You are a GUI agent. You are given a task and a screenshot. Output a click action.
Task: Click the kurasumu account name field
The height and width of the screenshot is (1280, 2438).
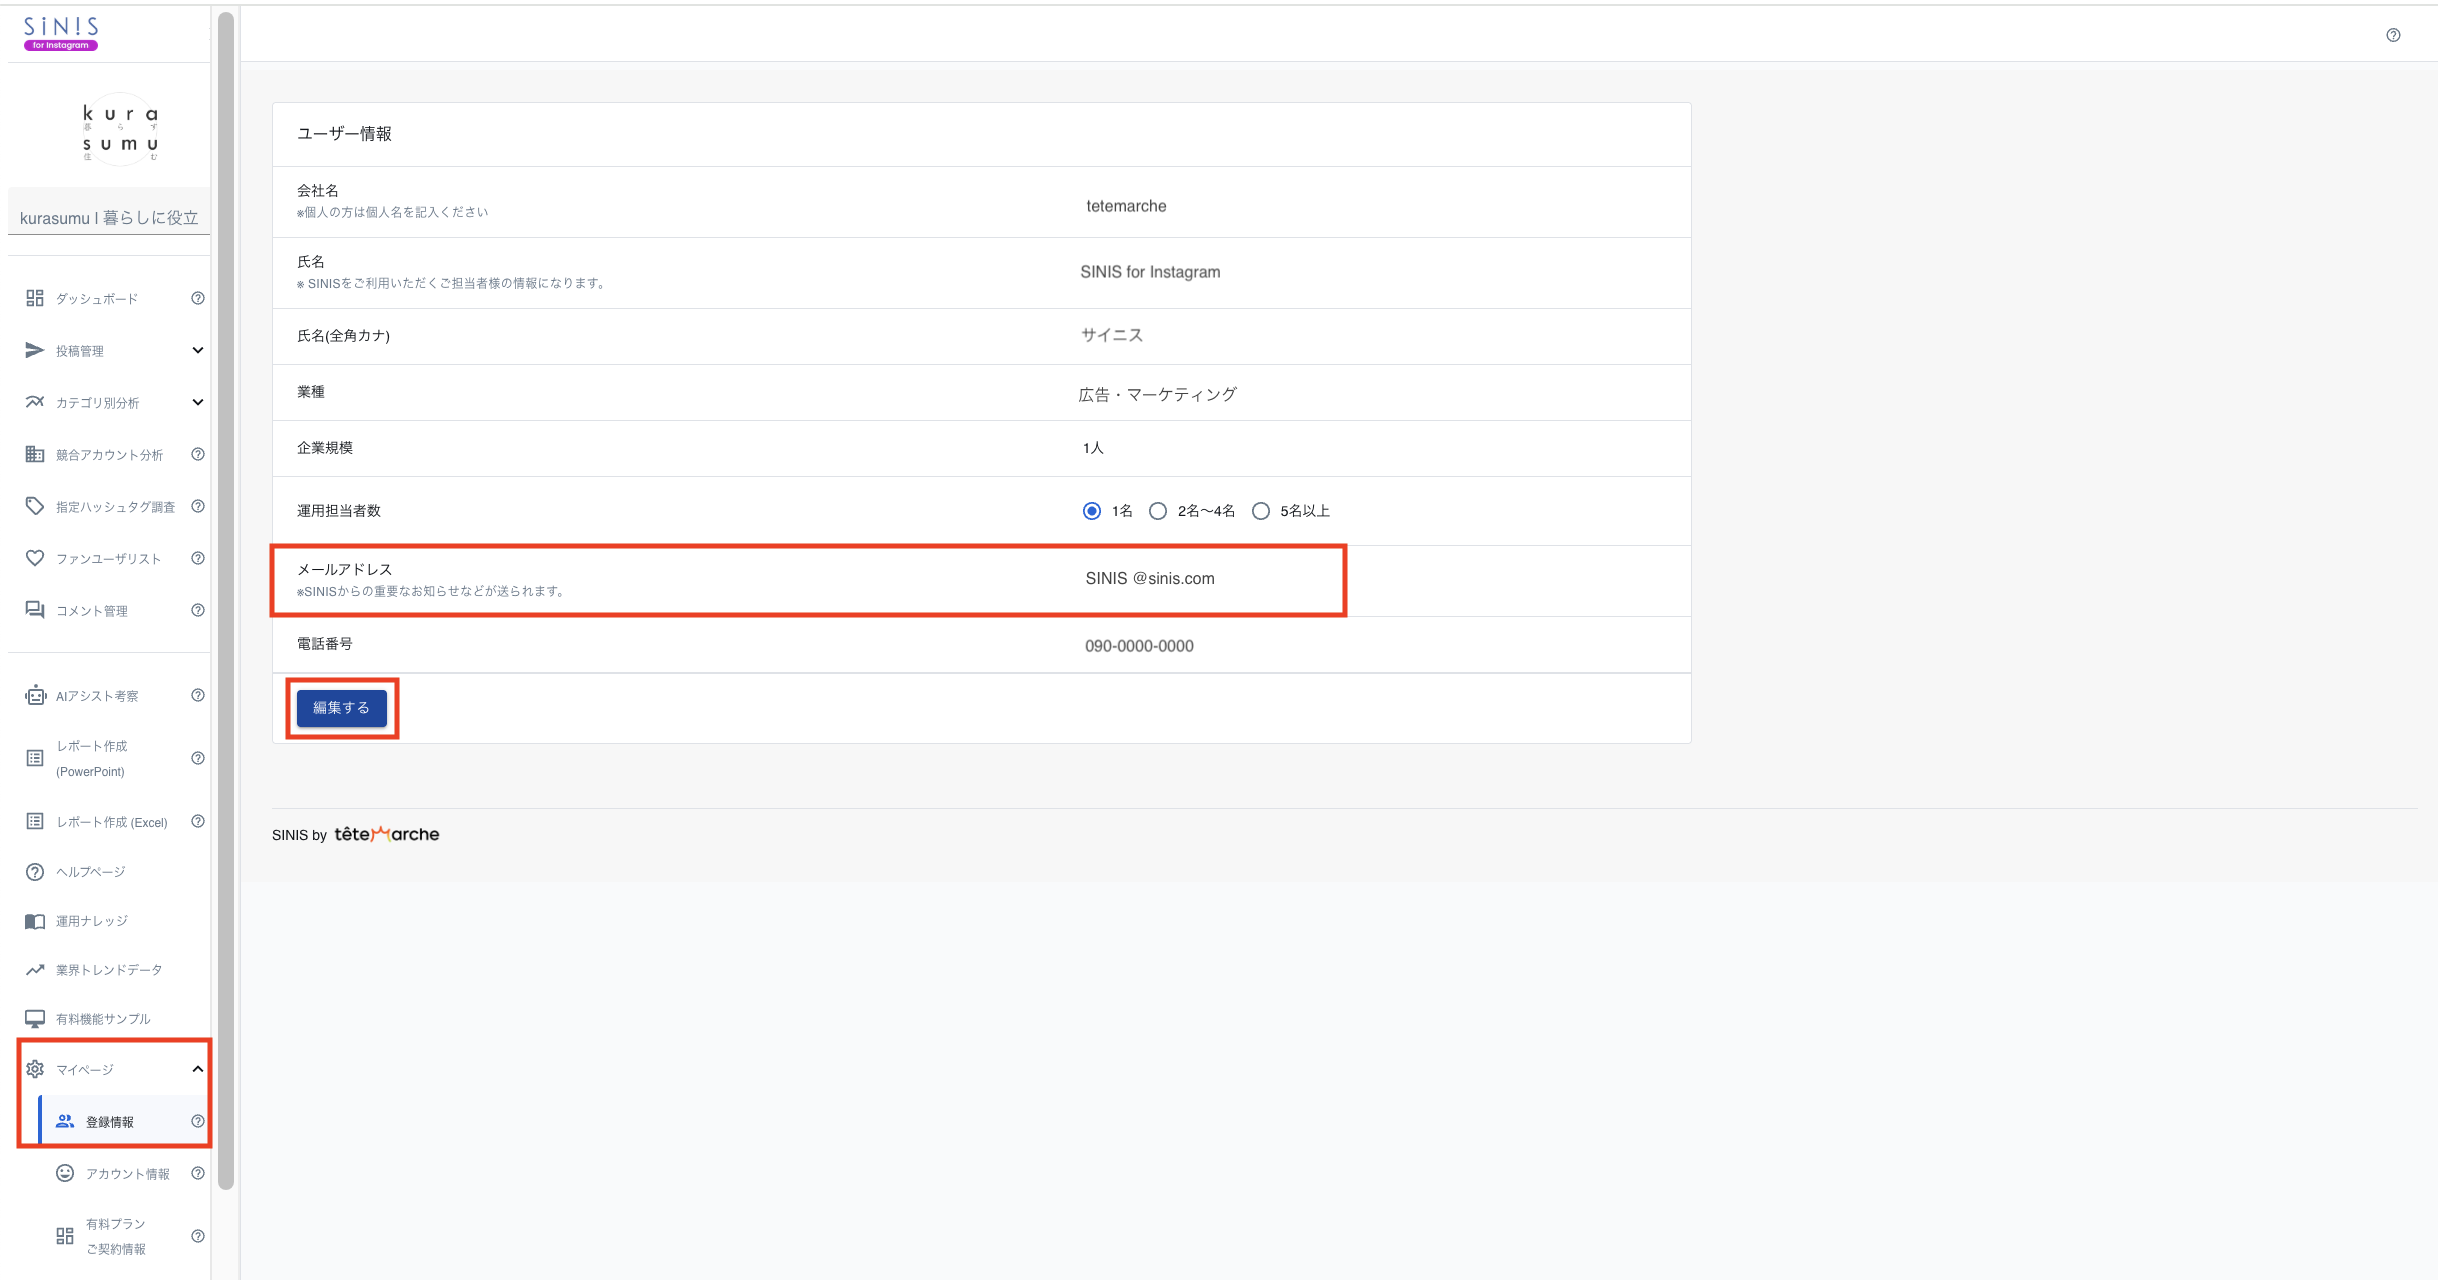pos(109,218)
